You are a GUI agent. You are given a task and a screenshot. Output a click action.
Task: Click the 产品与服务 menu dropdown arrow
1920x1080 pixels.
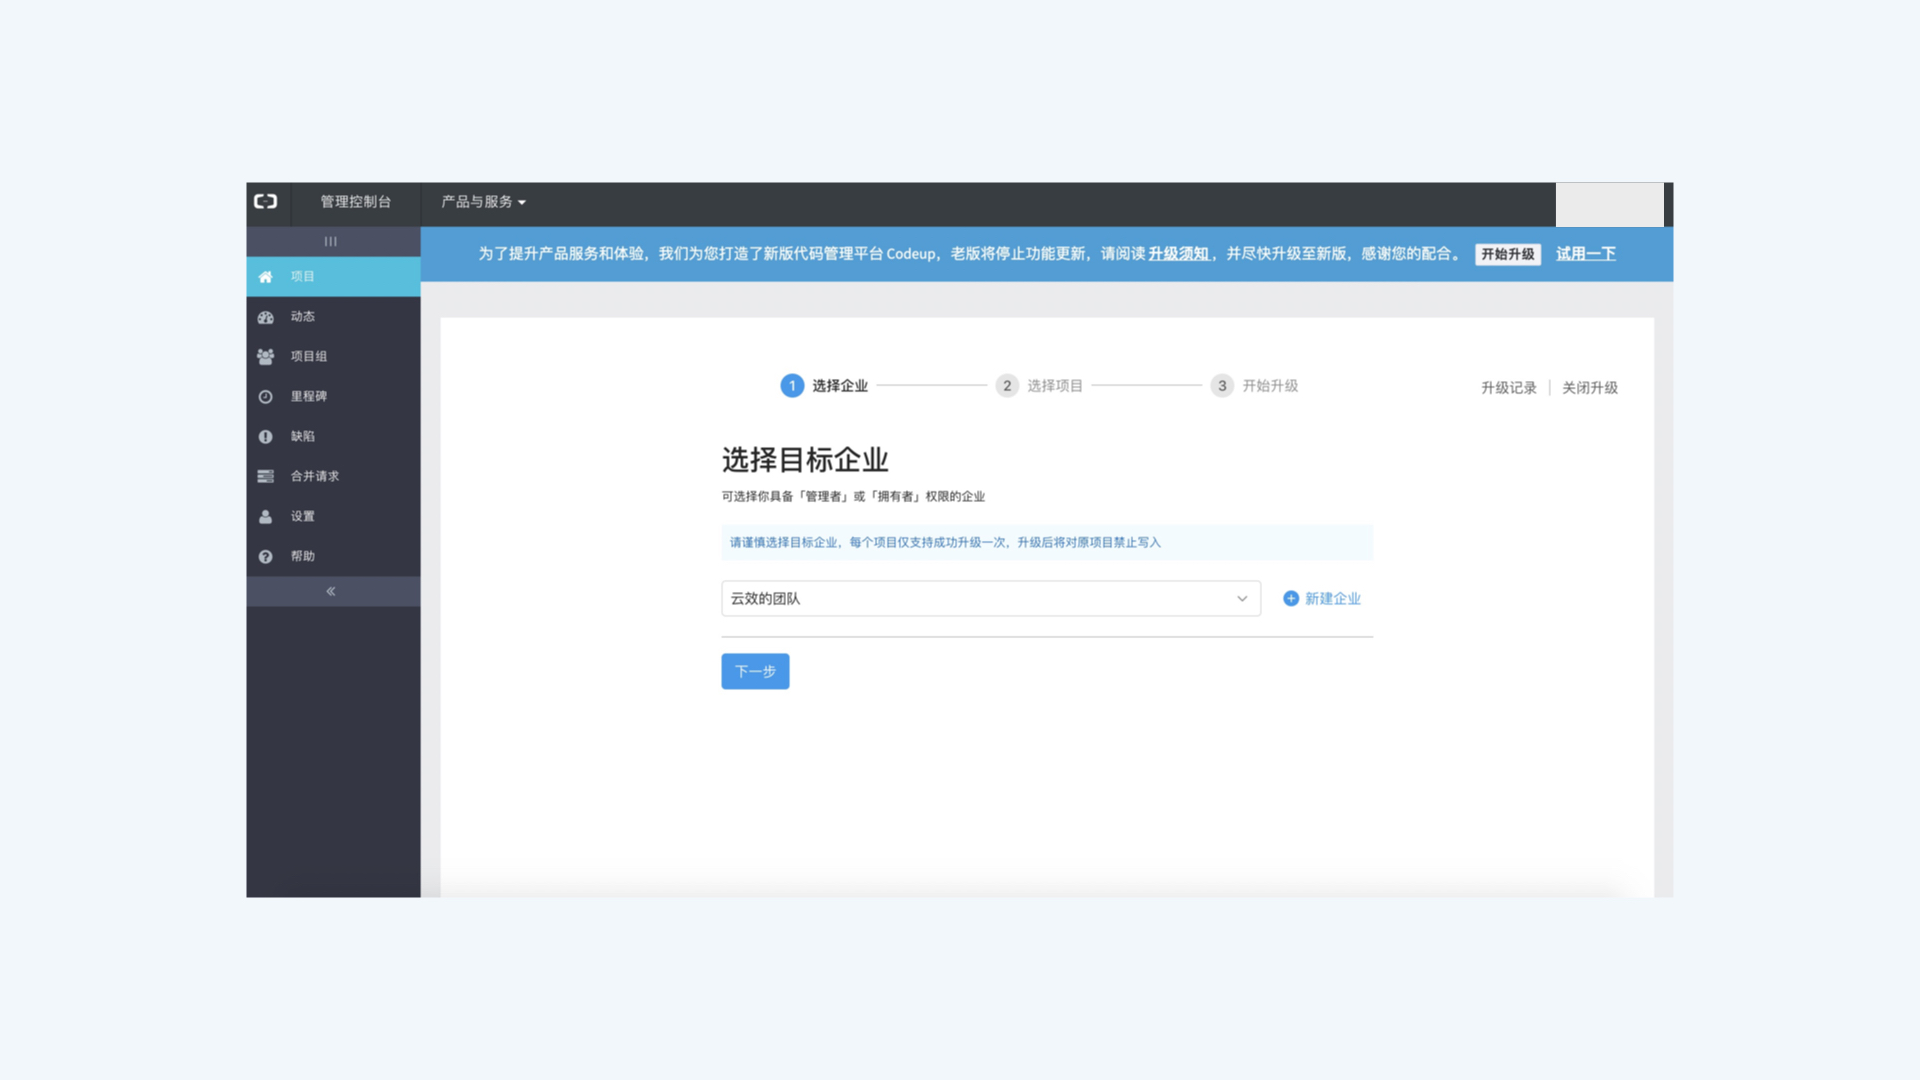tap(524, 202)
